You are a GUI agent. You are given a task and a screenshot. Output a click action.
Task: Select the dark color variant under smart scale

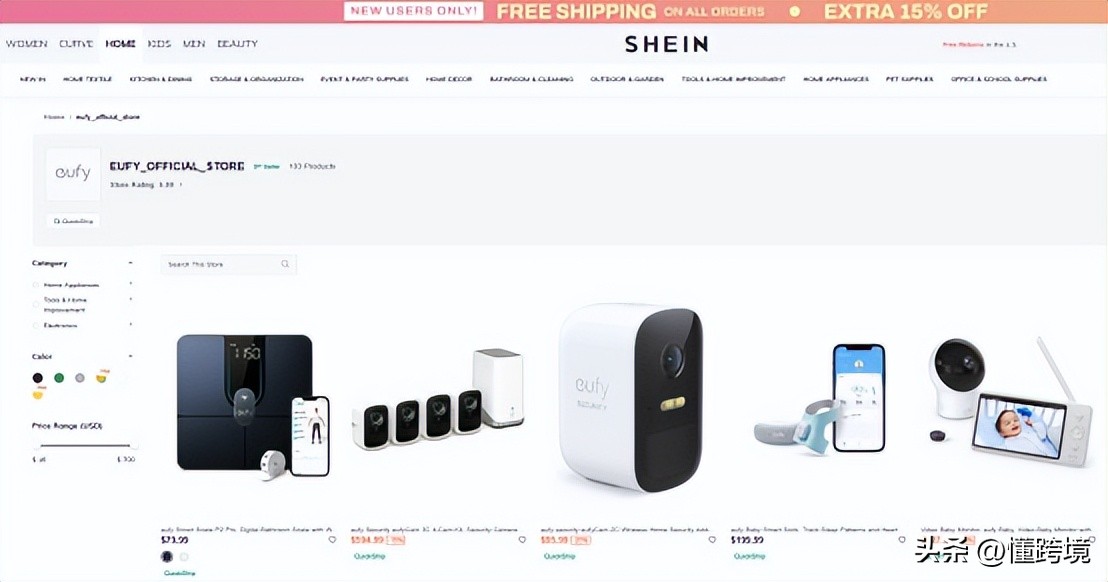(167, 557)
